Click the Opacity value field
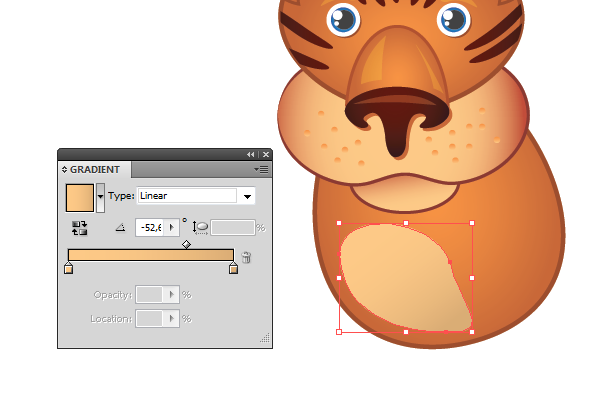Viewport: 600px width, 400px height. tap(150, 295)
